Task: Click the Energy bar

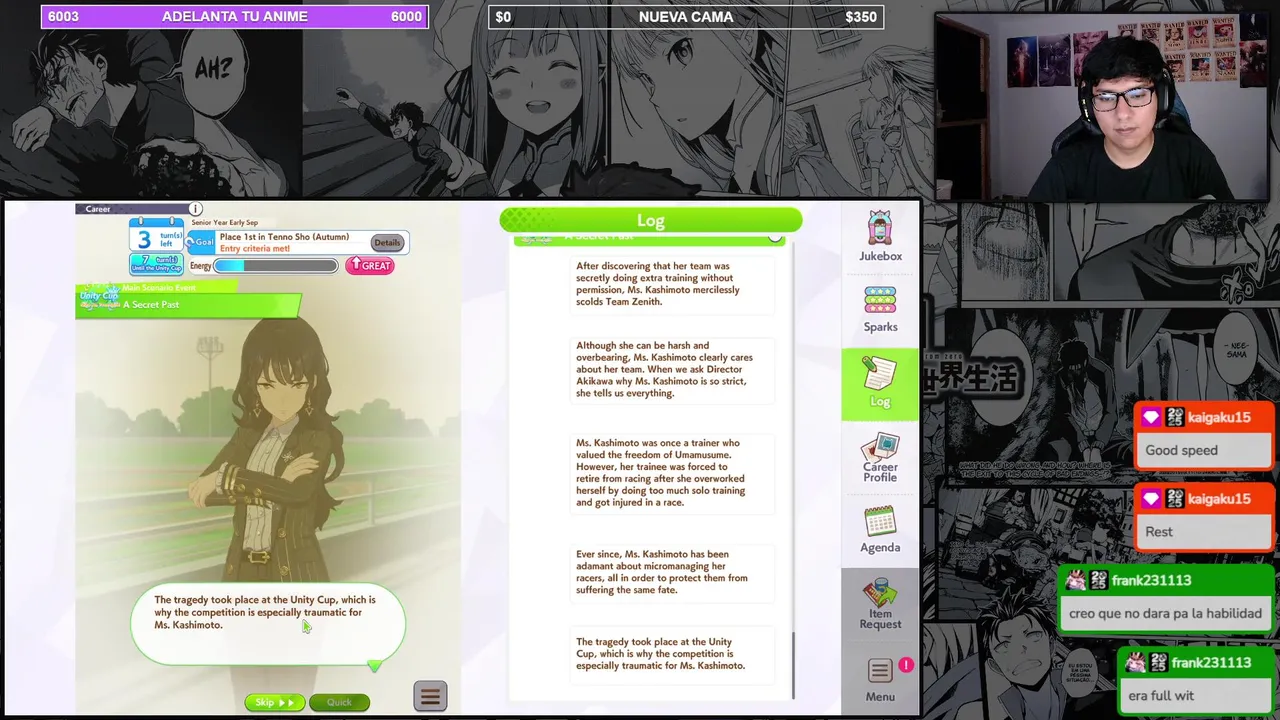Action: click(276, 266)
